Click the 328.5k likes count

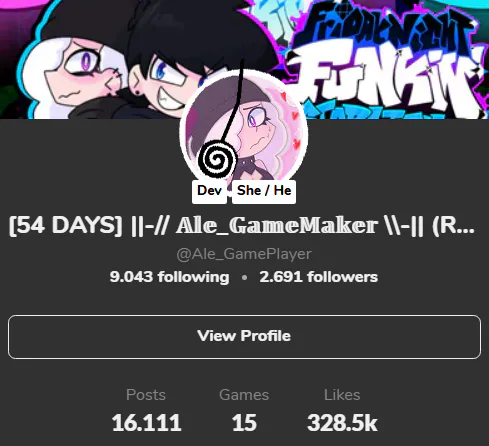click(342, 423)
